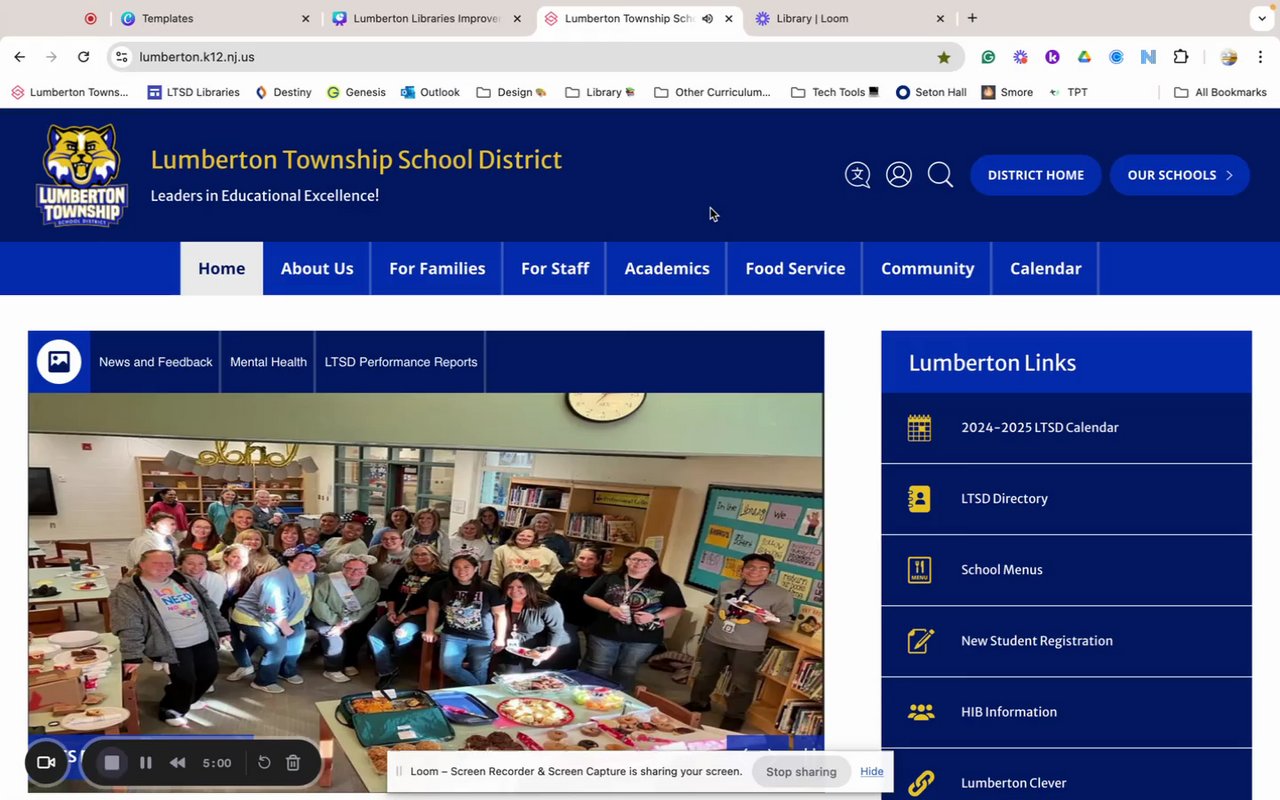Click the HIB Information people icon
The image size is (1280, 800).
pos(920,712)
